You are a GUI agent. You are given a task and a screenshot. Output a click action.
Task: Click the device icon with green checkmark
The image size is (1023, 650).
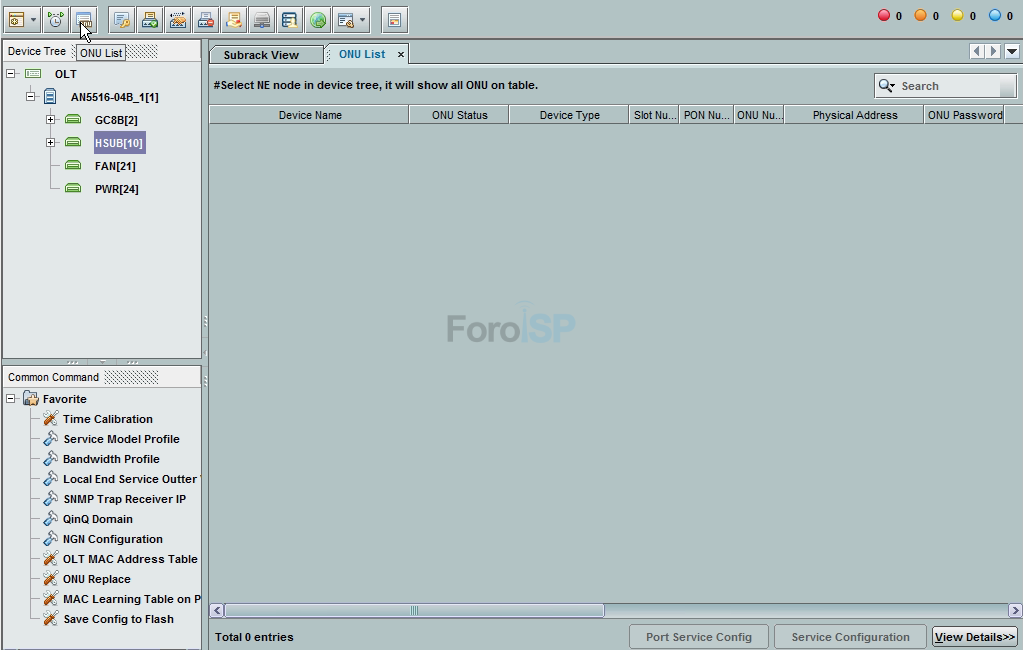(149, 19)
